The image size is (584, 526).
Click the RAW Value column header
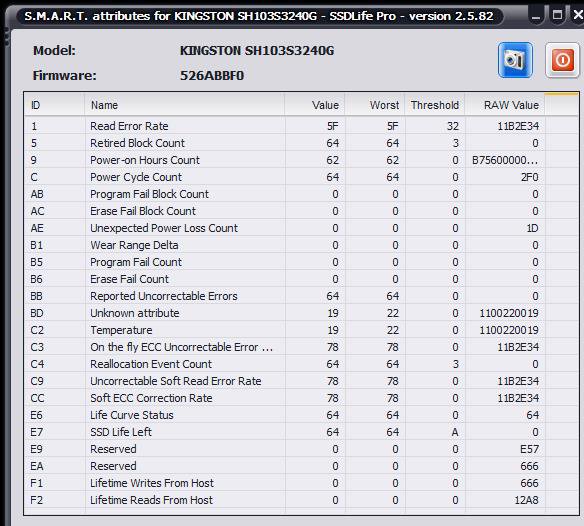pos(505,105)
